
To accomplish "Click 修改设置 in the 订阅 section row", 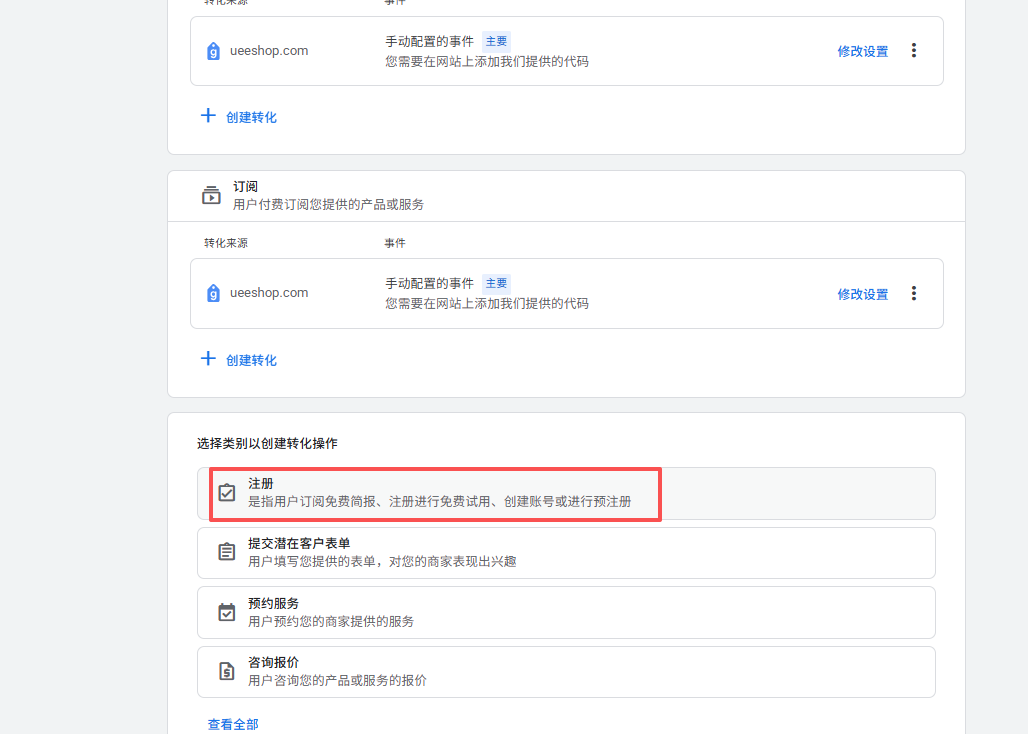I will point(862,294).
